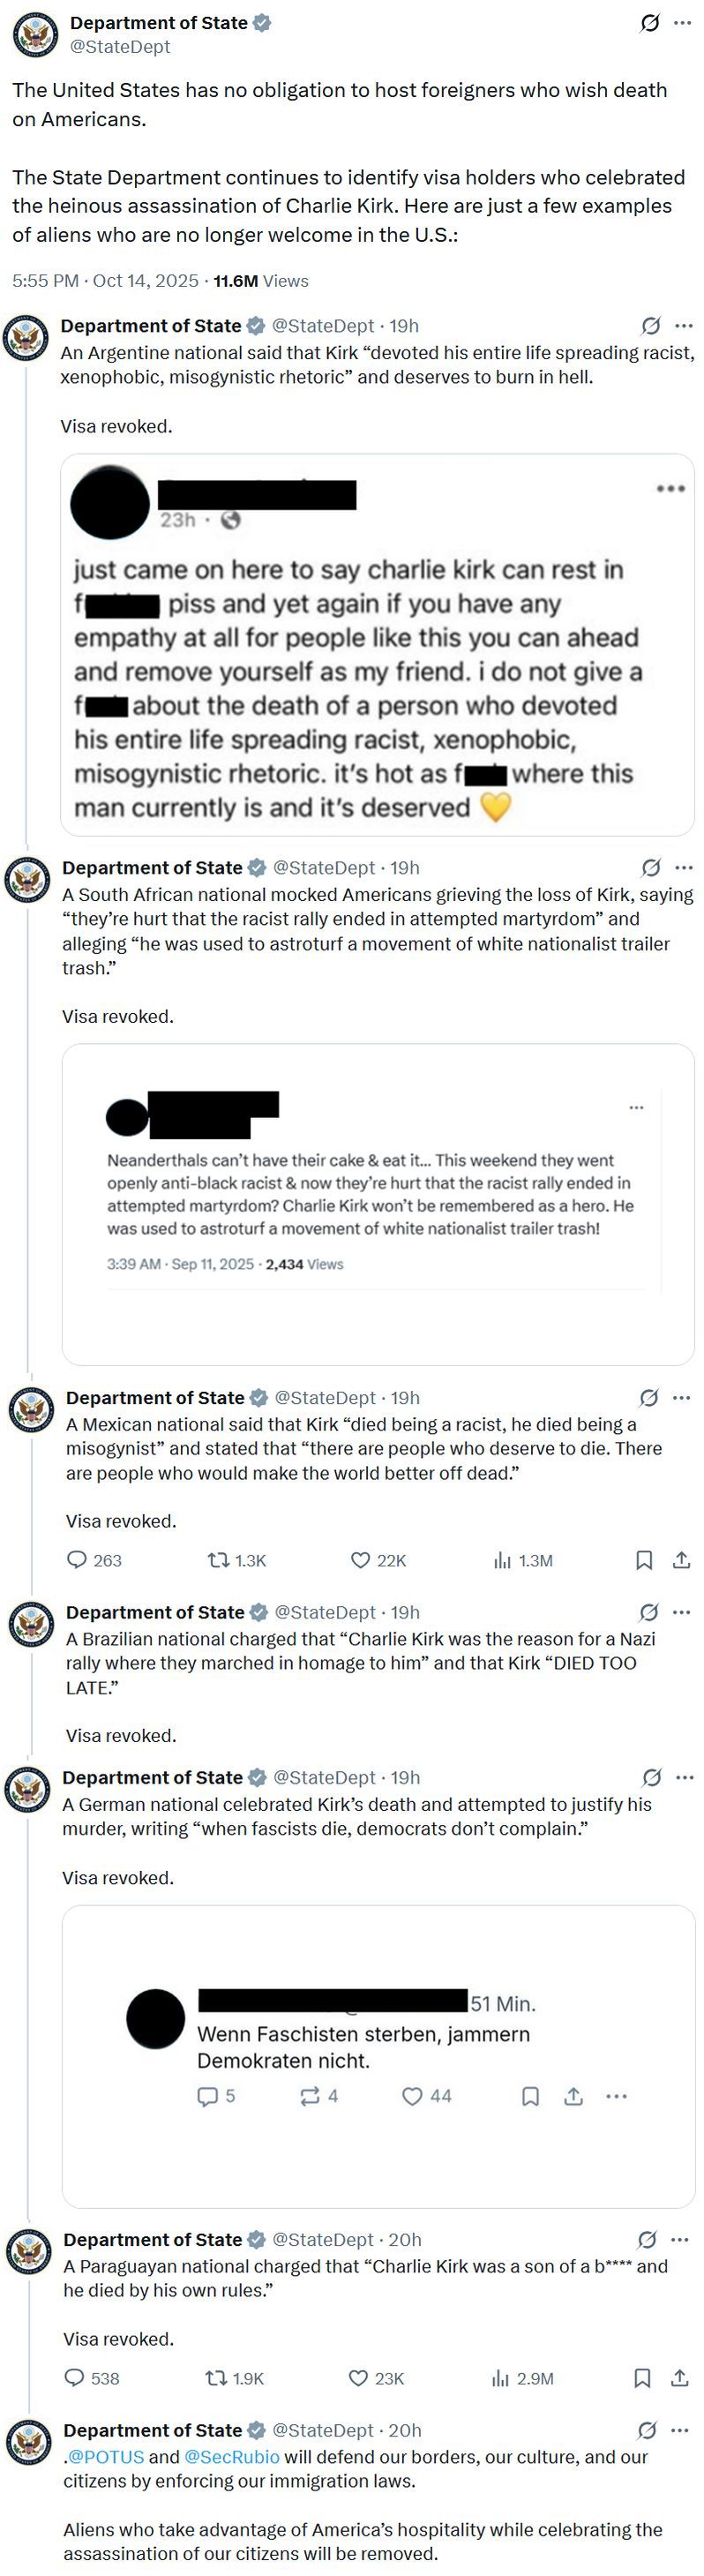The height and width of the screenshot is (2576, 704).
Task: Share the Paraguayan national post
Action: pos(679,2378)
